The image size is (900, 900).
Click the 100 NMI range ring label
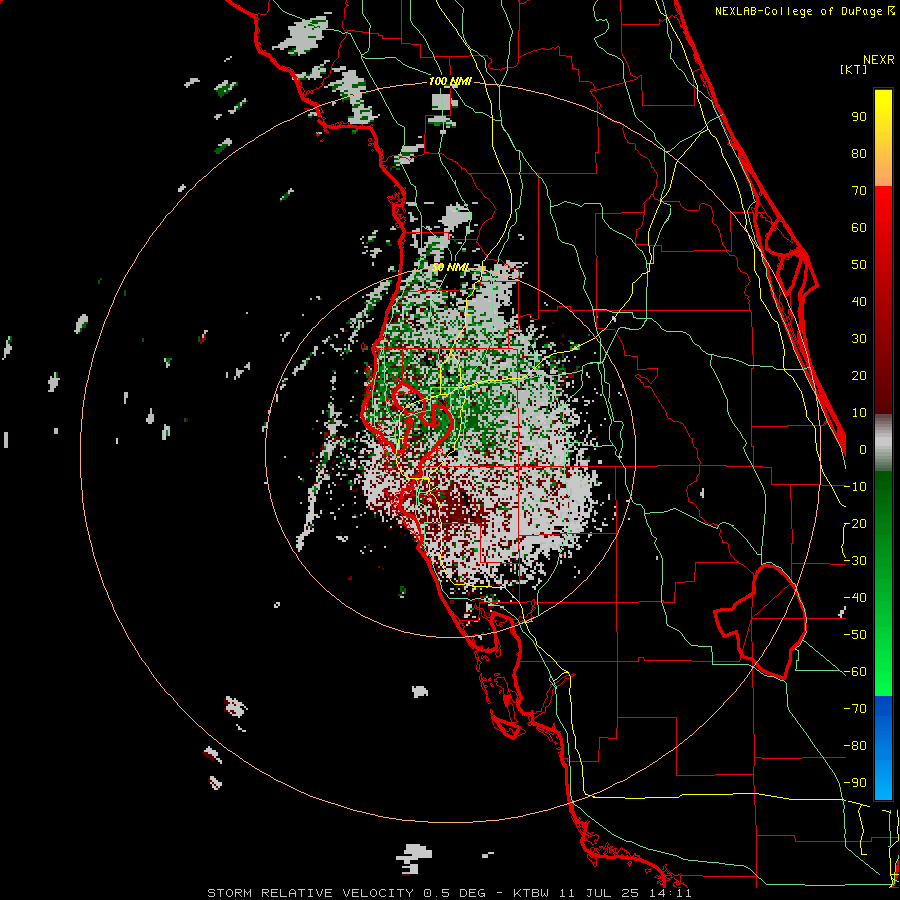(450, 82)
